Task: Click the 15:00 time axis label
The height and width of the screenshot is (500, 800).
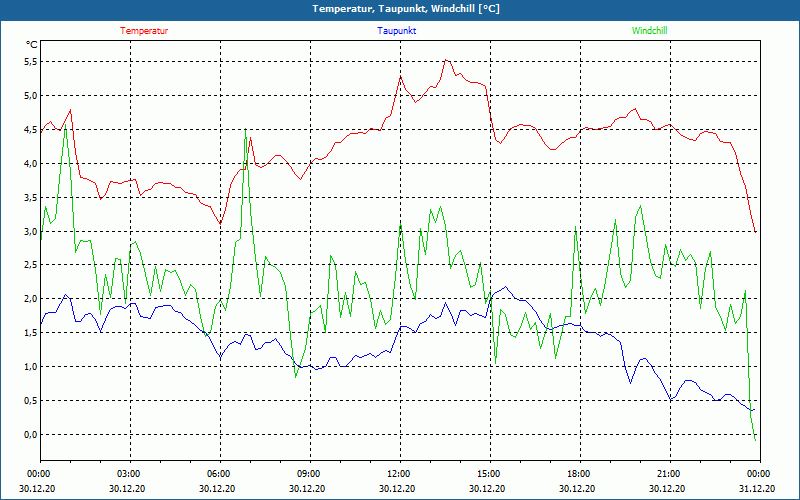Action: point(488,474)
